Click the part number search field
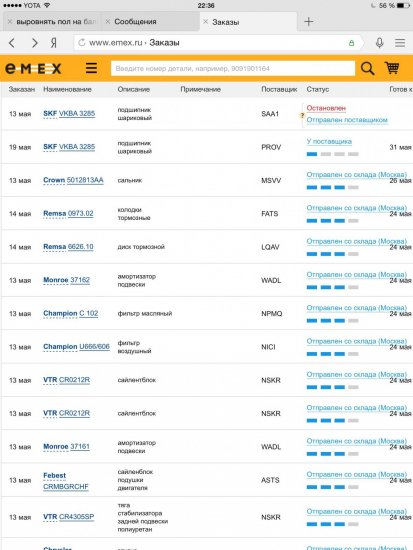 233,68
